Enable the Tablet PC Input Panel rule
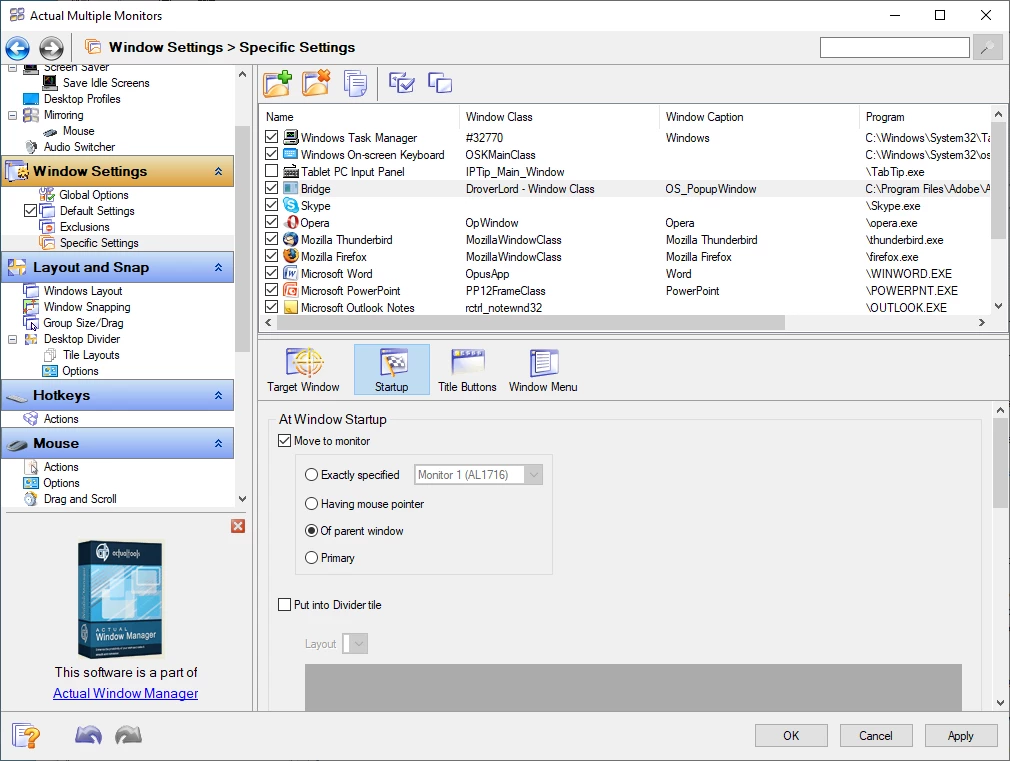 click(272, 171)
